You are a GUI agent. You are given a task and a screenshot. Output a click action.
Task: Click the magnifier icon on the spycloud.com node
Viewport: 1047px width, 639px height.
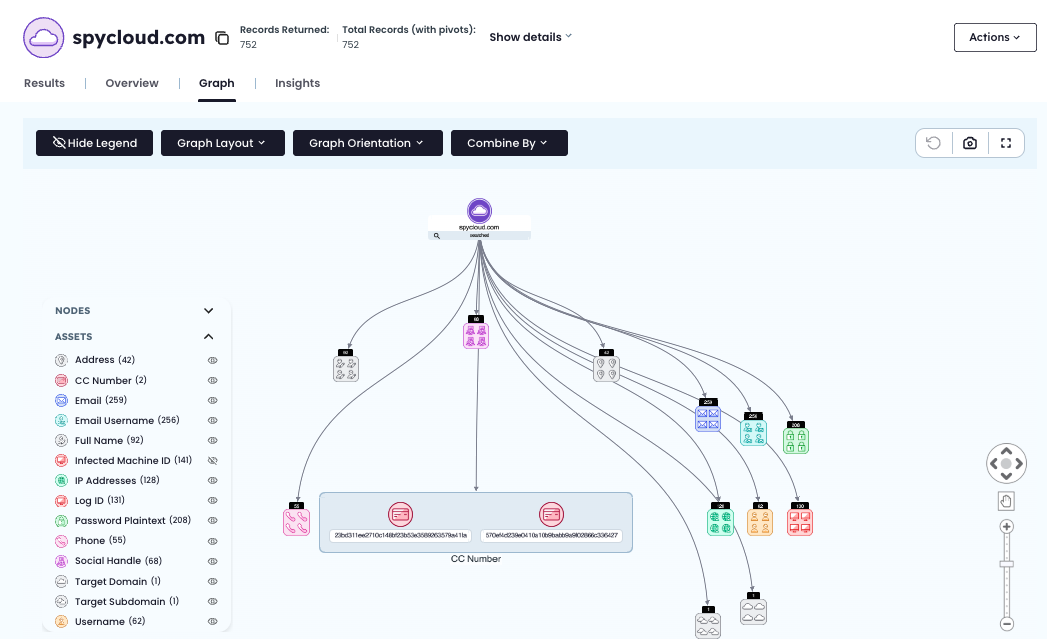[437, 235]
